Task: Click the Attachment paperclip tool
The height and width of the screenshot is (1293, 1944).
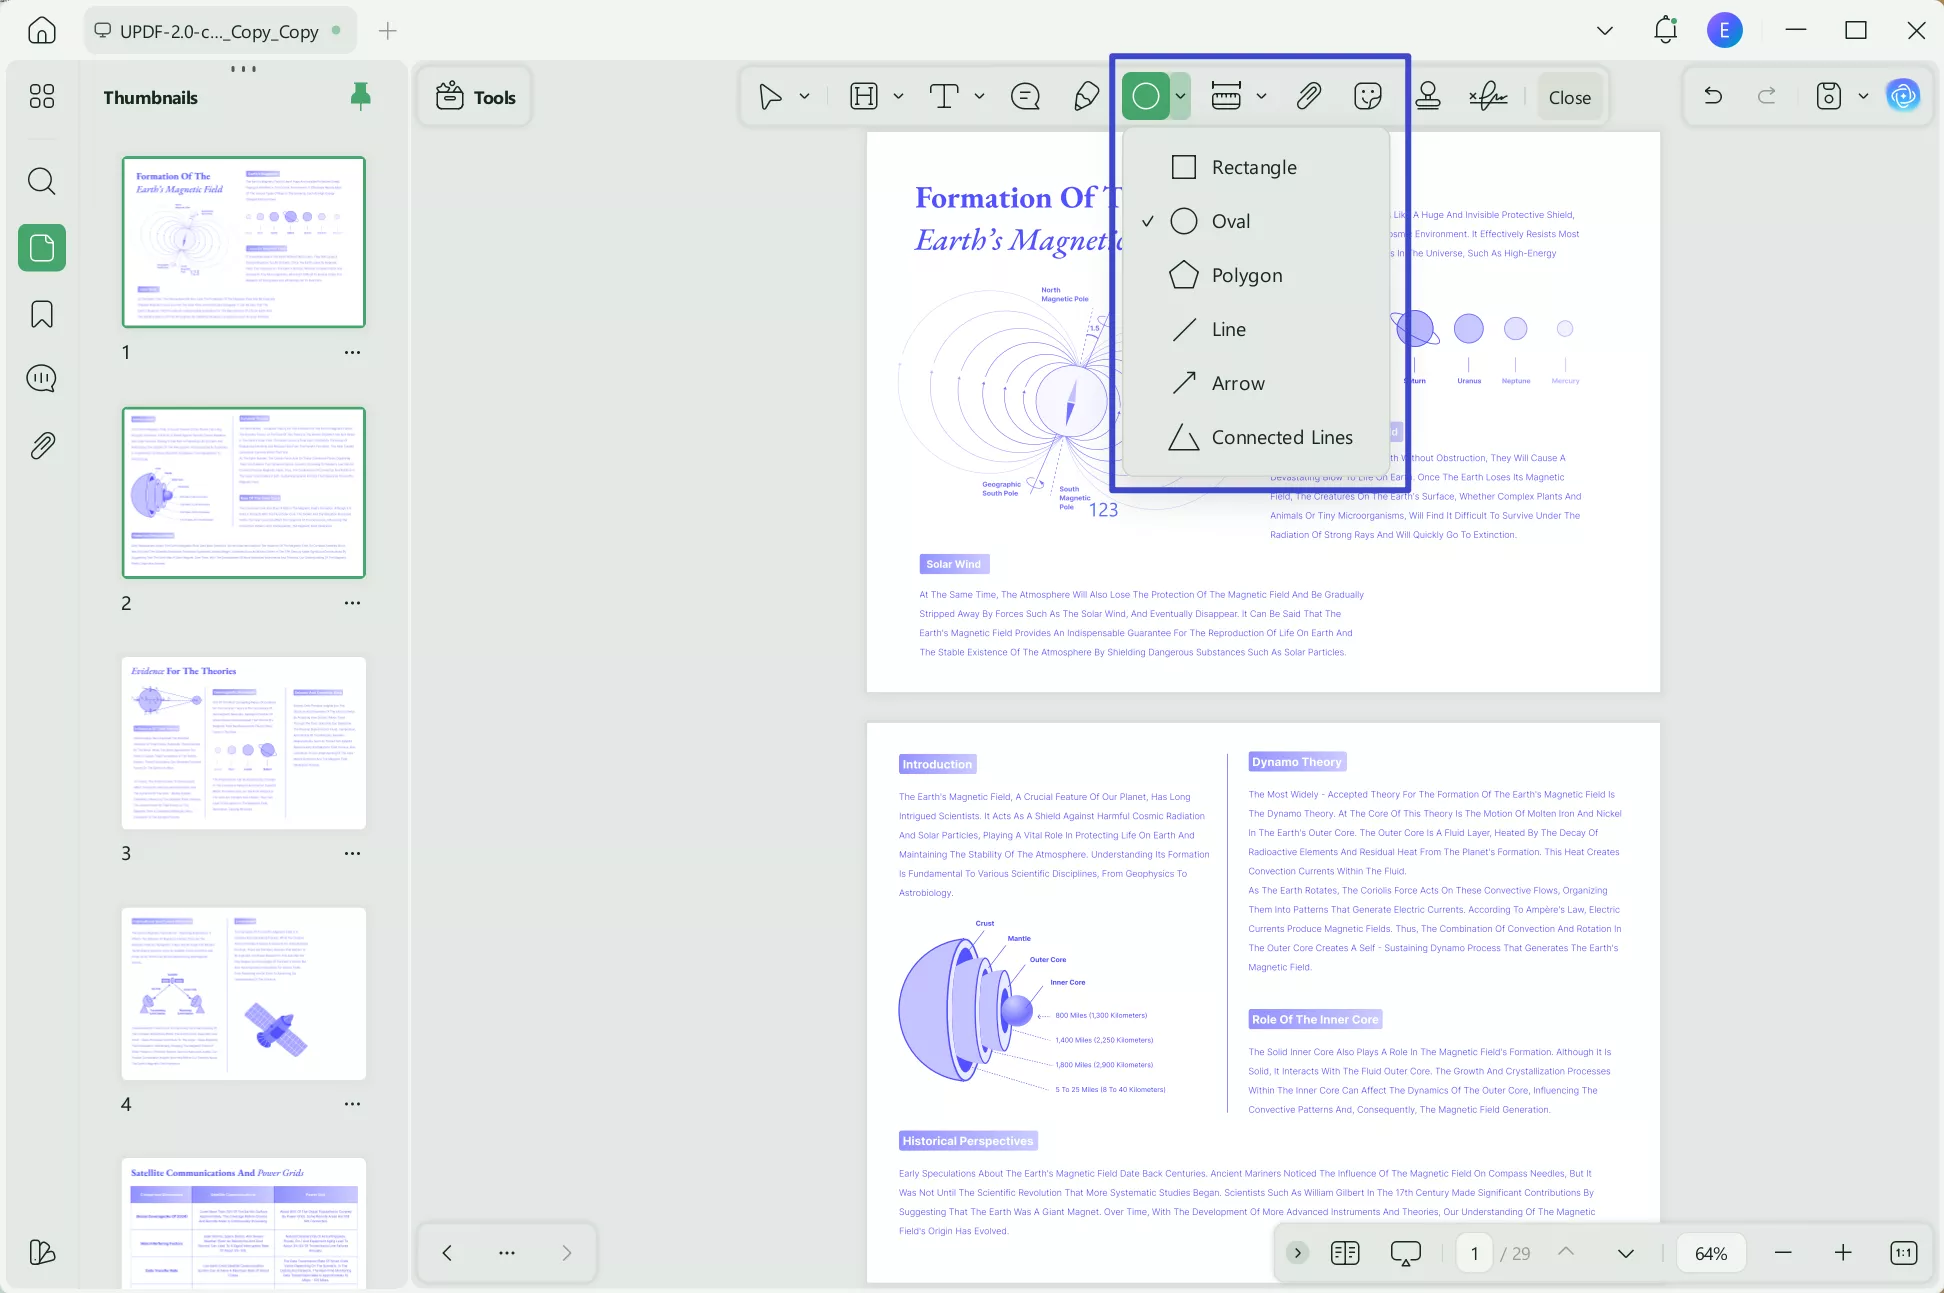Action: (x=1308, y=96)
